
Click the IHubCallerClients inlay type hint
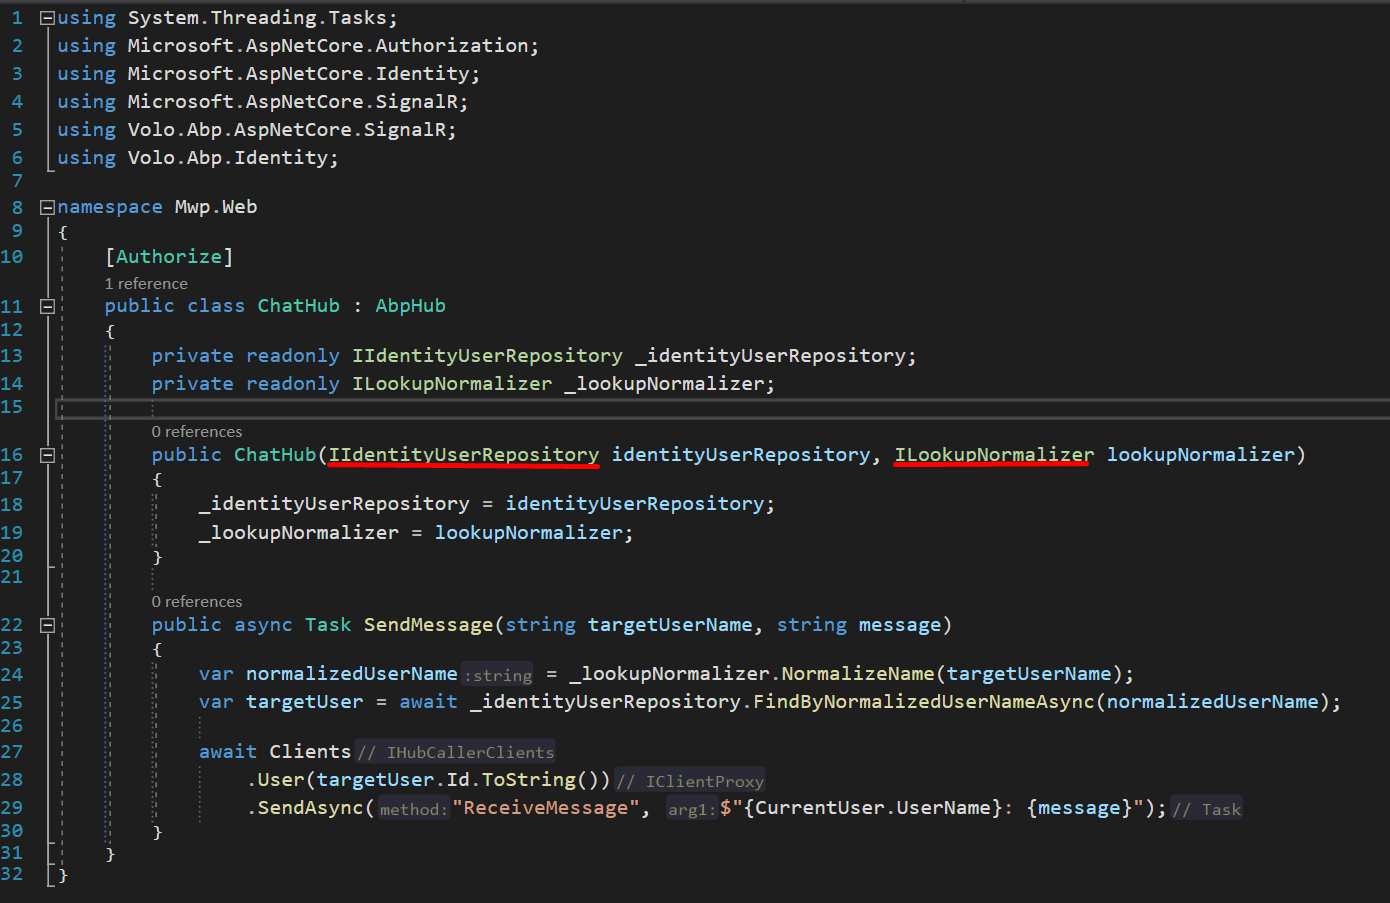(469, 753)
